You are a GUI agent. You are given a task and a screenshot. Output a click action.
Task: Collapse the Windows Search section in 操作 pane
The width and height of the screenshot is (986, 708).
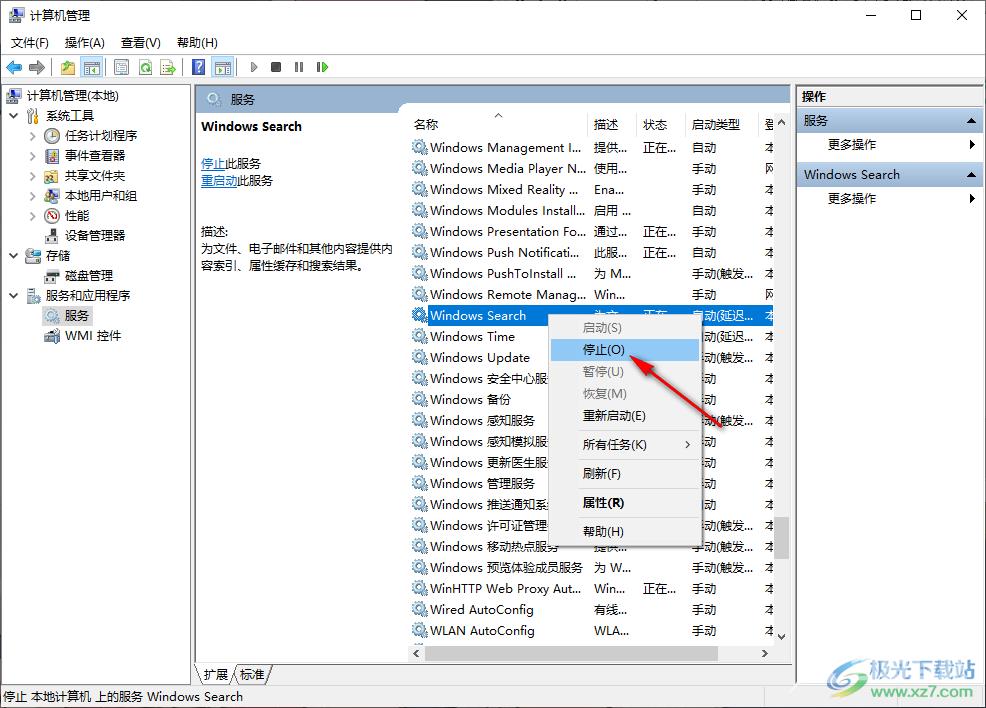tap(972, 175)
